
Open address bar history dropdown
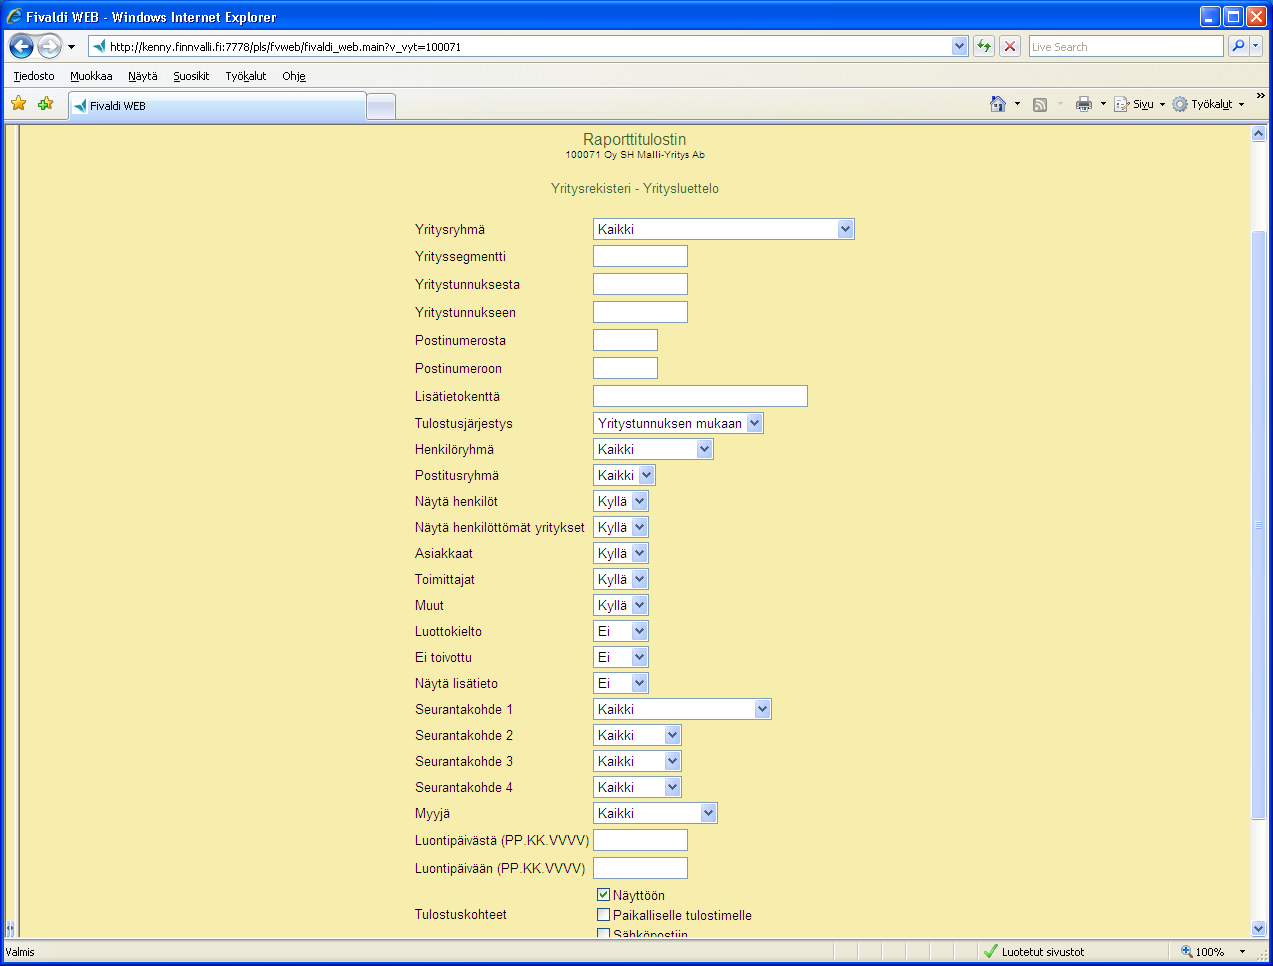(960, 46)
